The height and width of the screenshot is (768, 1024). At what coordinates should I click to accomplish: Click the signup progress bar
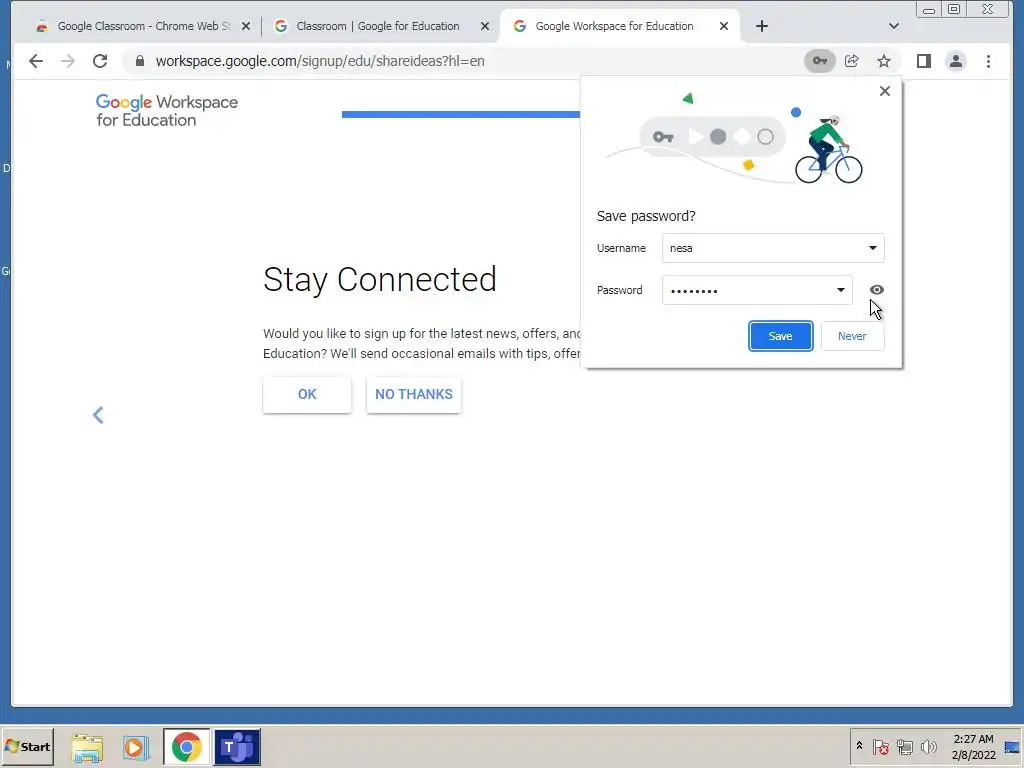point(460,114)
